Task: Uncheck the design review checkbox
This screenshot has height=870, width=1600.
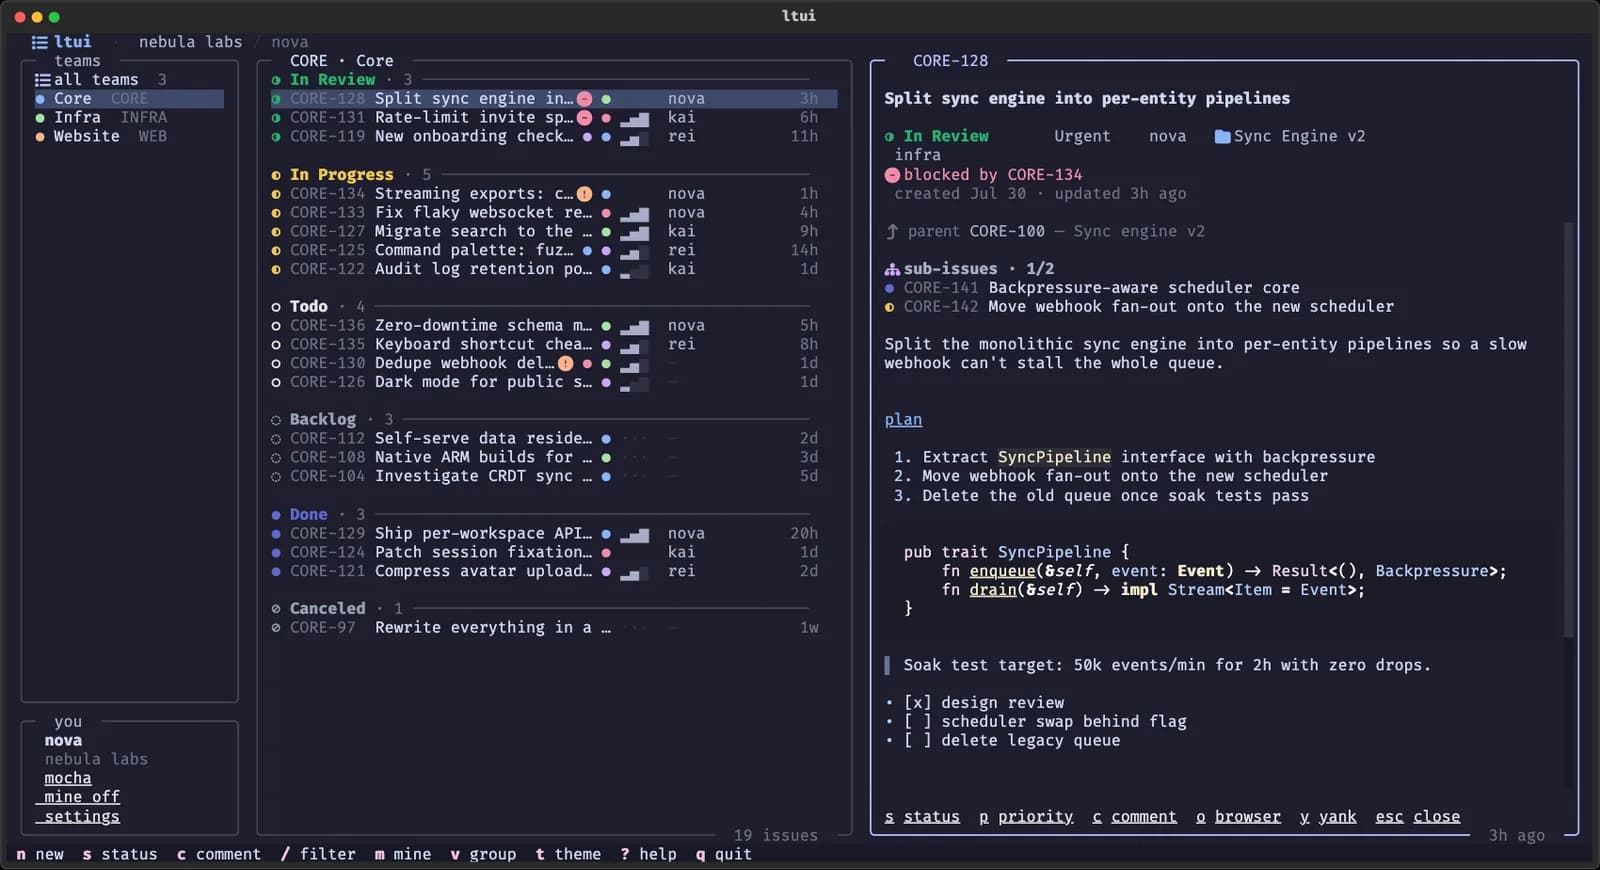Action: [917, 703]
